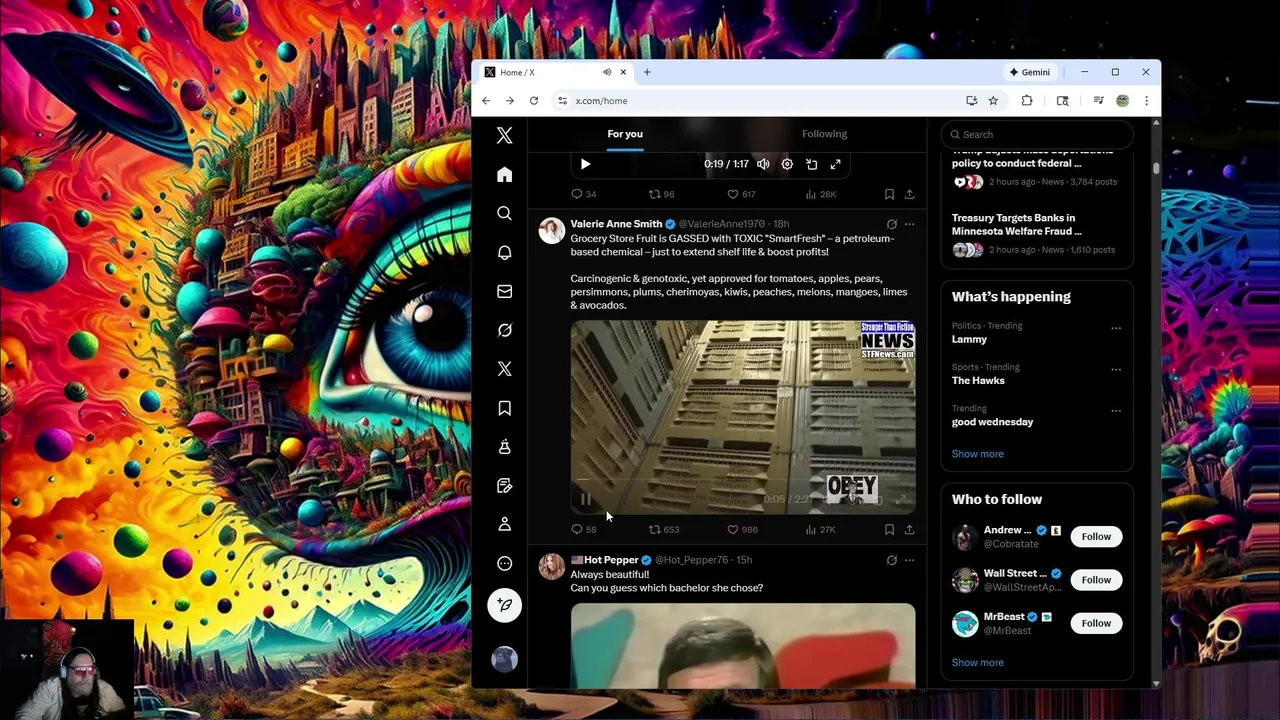The image size is (1280, 720).
Task: Open the X logo home icon in sidebar top
Action: [x=504, y=136]
